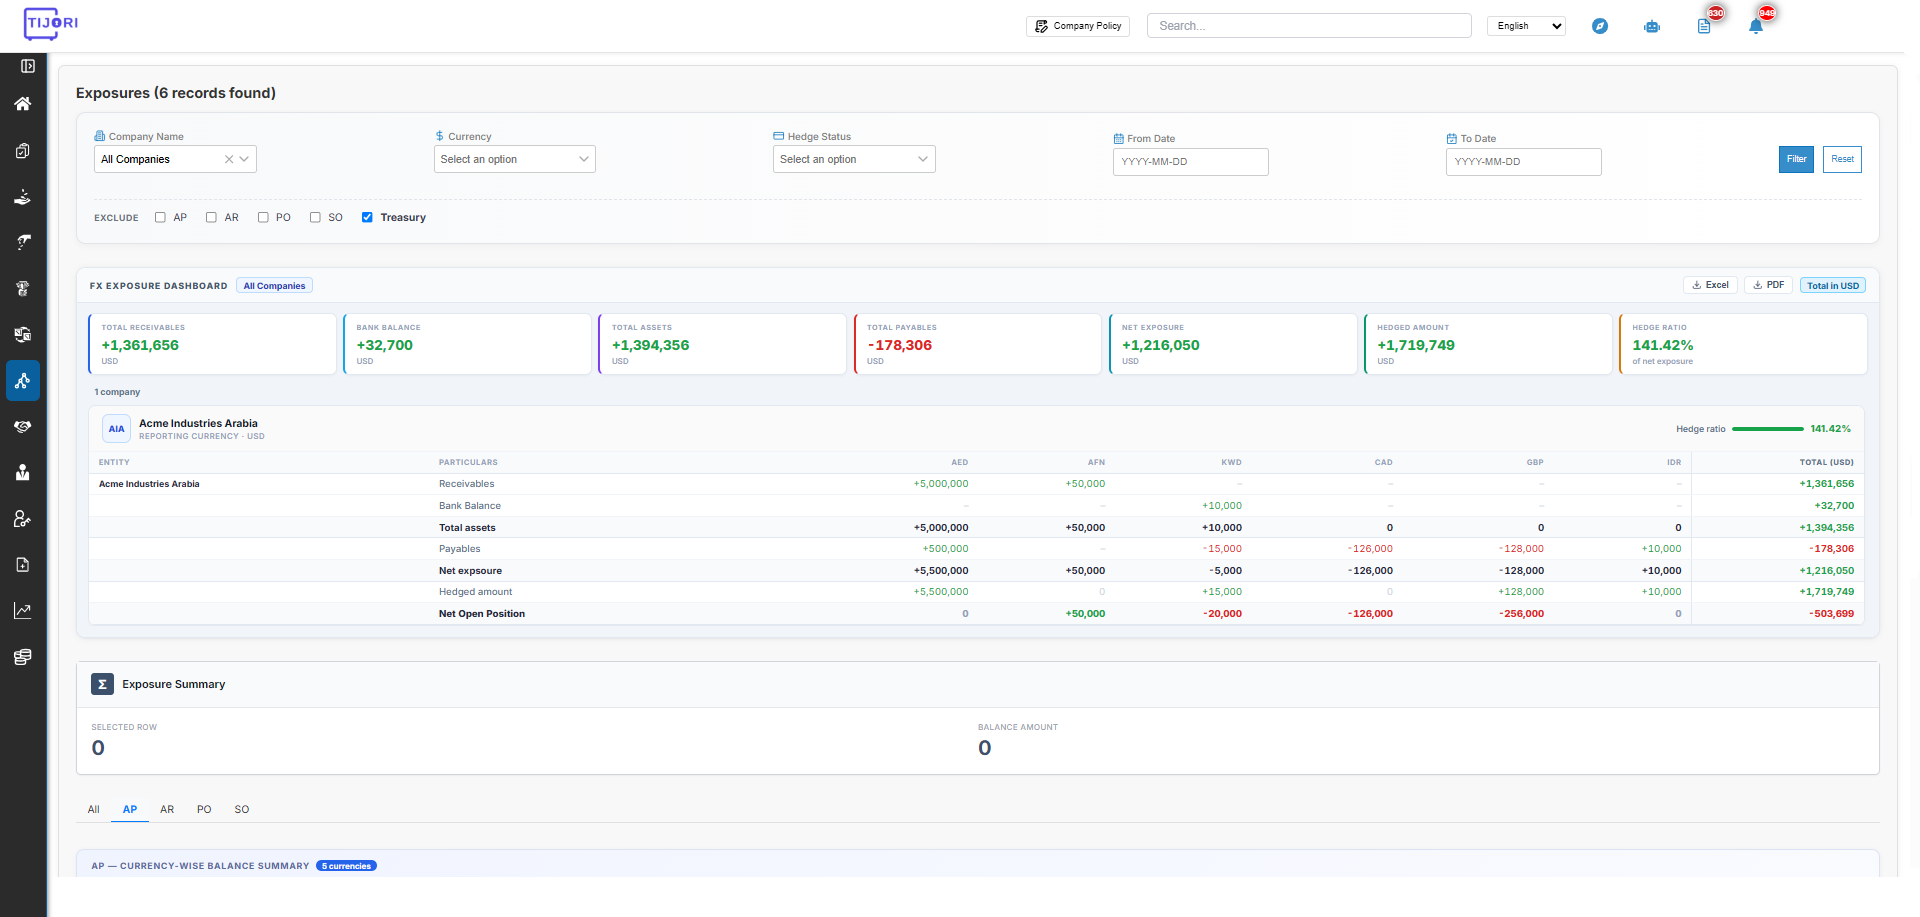The height and width of the screenshot is (917, 1920).
Task: Open money hand icon fourth in sidebar
Action: [x=22, y=243]
